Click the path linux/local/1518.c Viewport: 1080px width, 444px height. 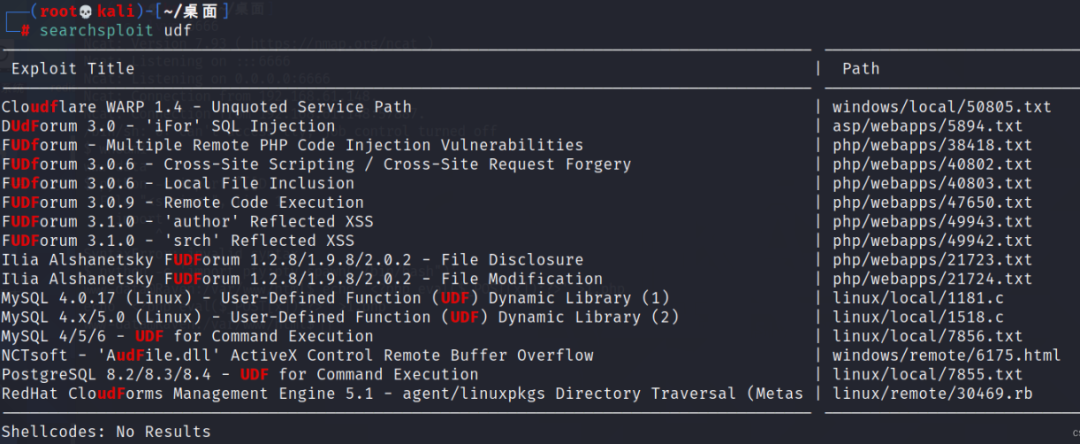tap(917, 317)
